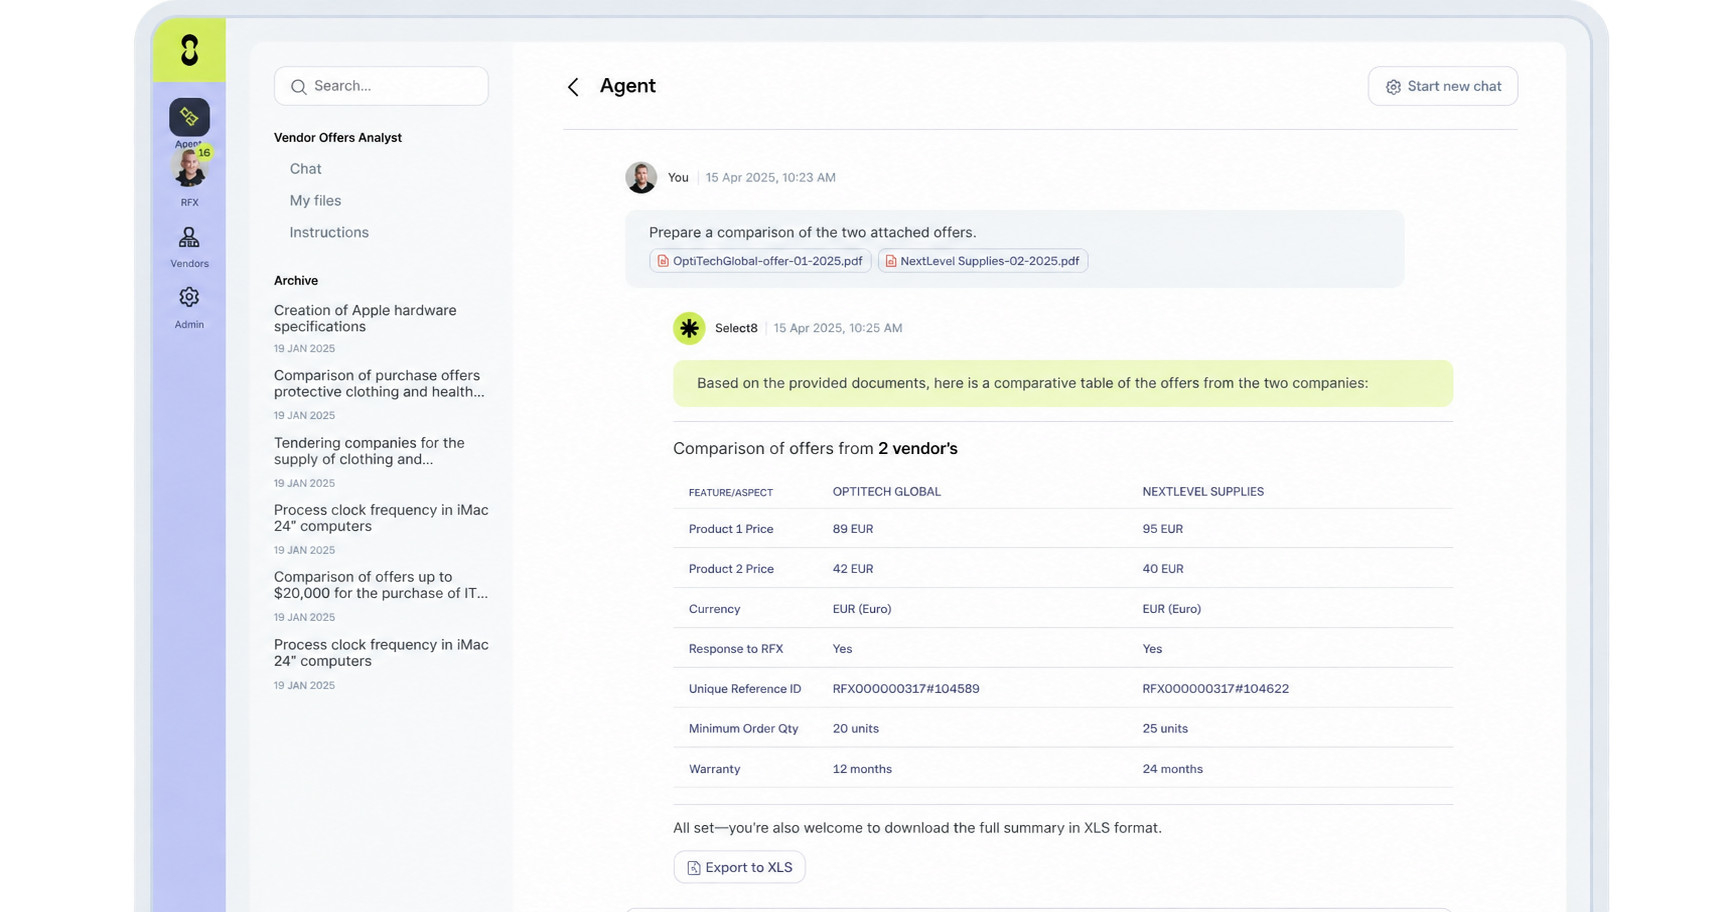
Task: Open the RFX section avatar icon
Action: pos(188,169)
